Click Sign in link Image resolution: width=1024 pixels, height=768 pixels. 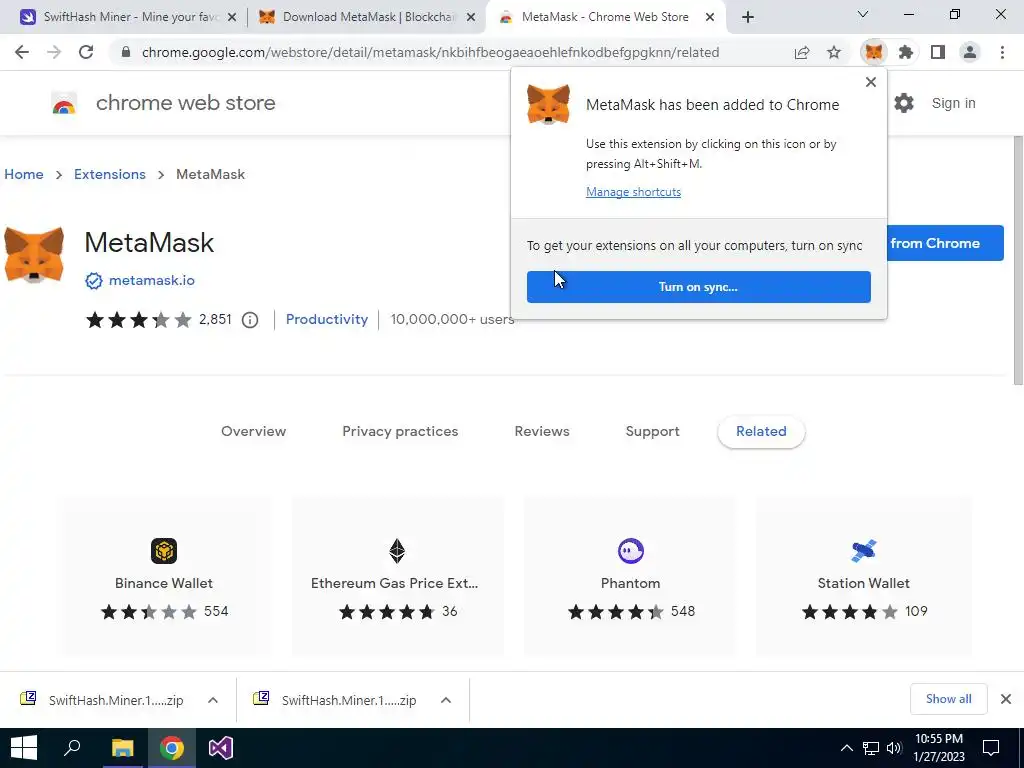point(953,103)
